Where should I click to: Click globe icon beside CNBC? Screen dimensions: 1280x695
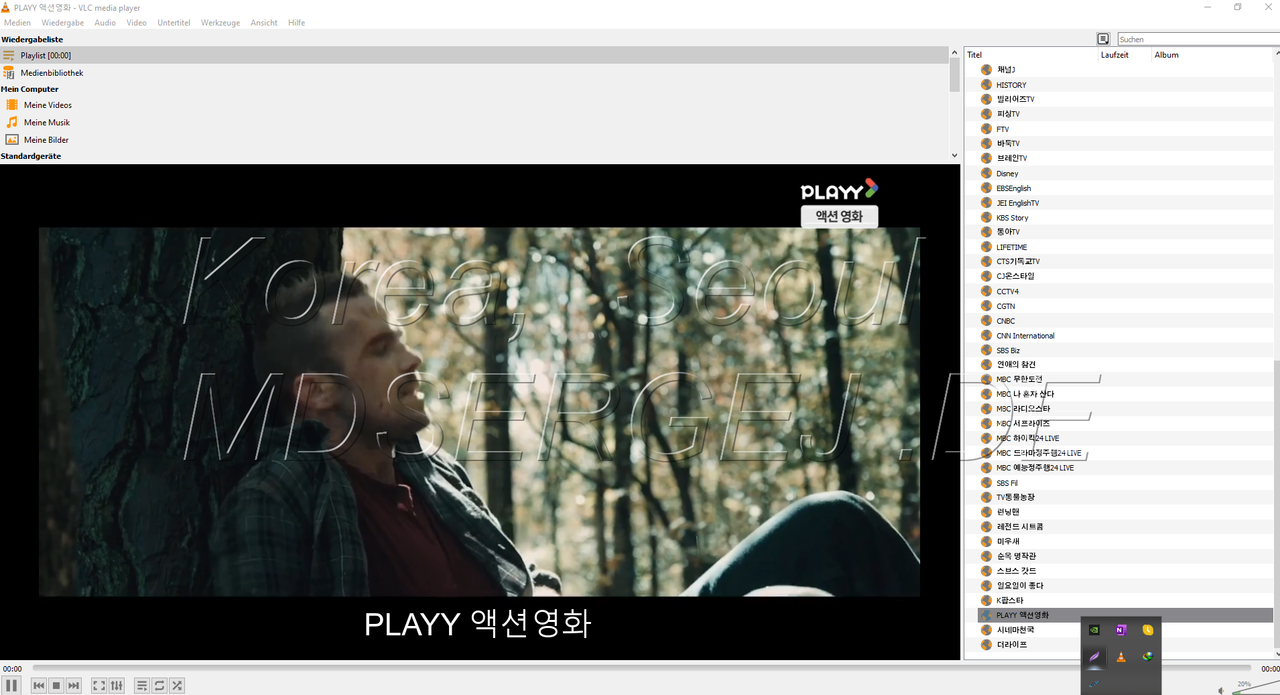986,321
